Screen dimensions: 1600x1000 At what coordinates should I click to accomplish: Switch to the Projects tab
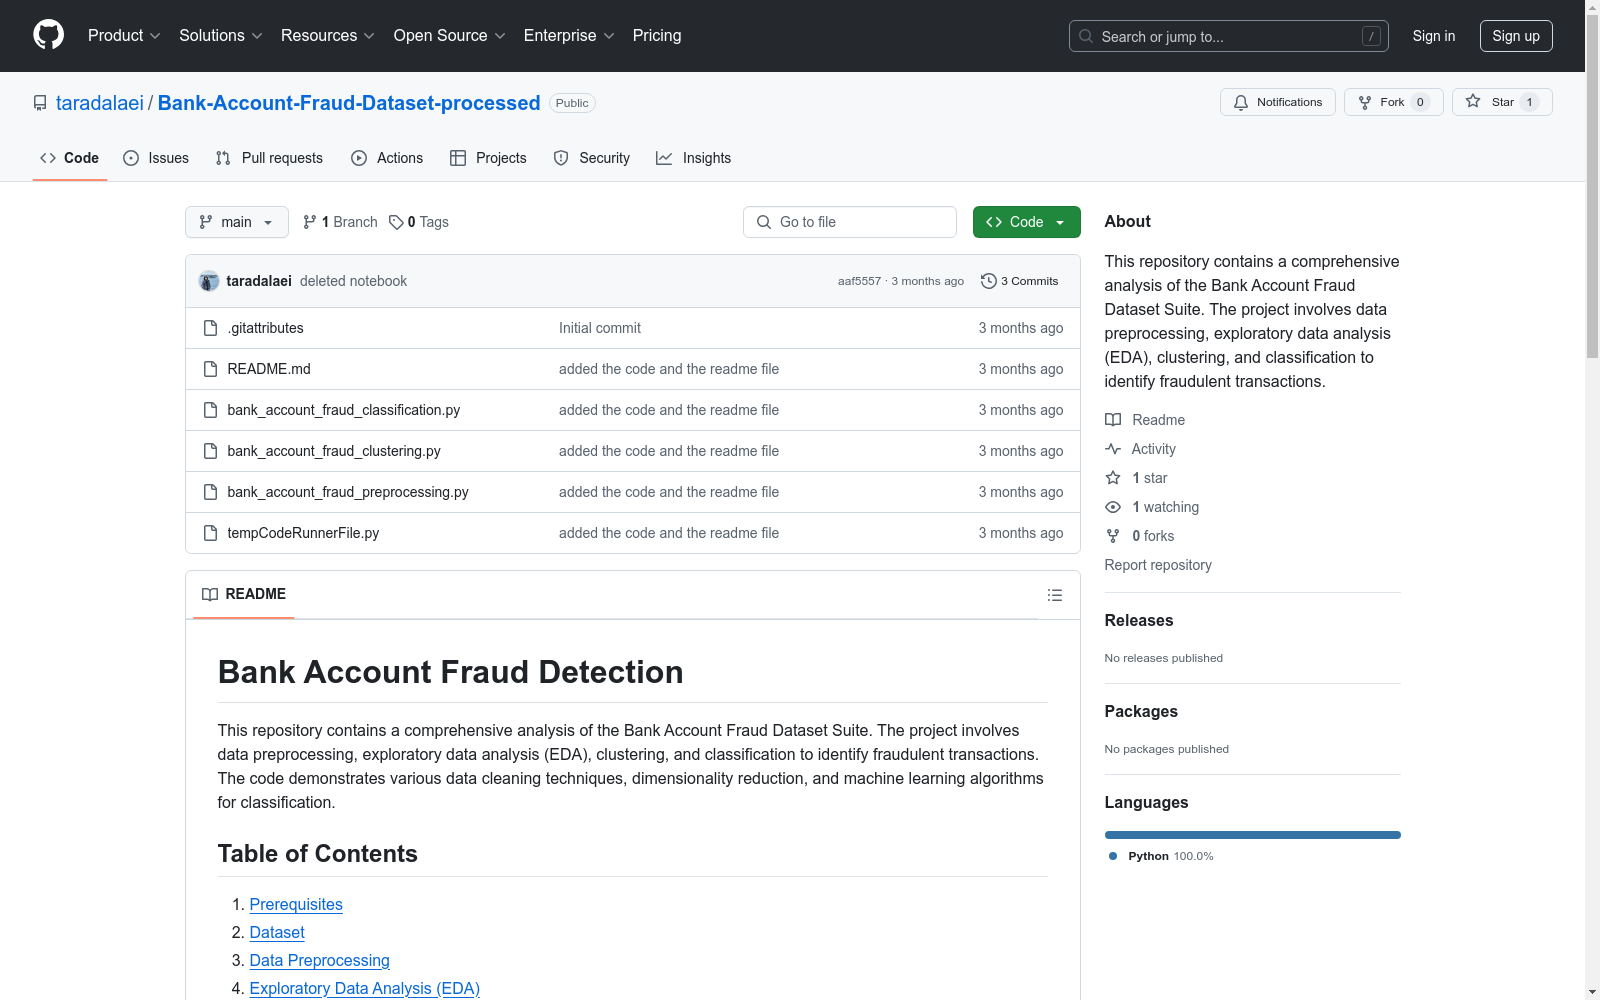click(x=488, y=158)
